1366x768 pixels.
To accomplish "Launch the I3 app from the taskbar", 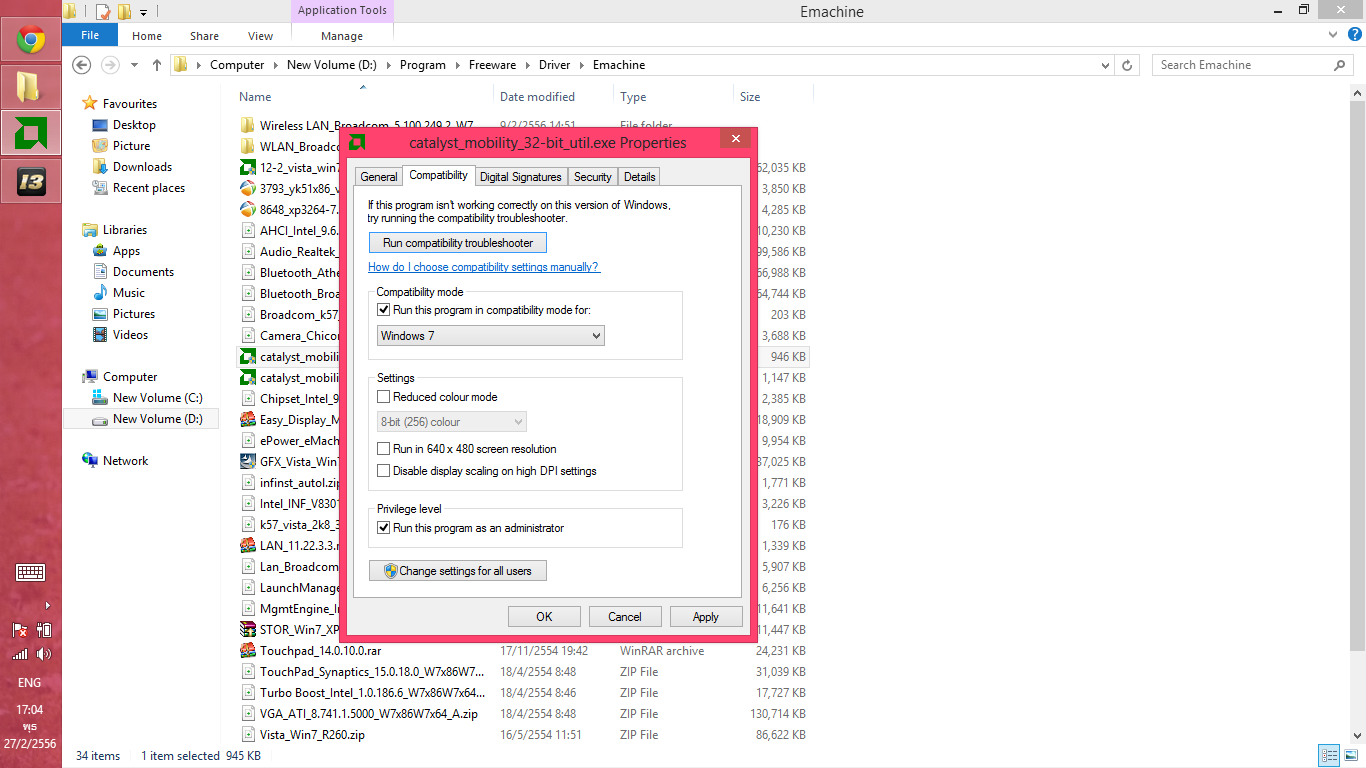I will (31, 180).
